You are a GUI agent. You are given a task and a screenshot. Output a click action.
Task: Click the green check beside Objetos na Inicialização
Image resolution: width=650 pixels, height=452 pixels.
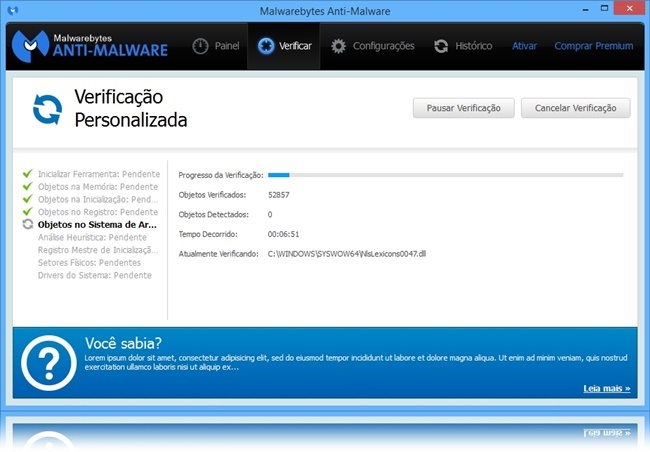[28, 199]
